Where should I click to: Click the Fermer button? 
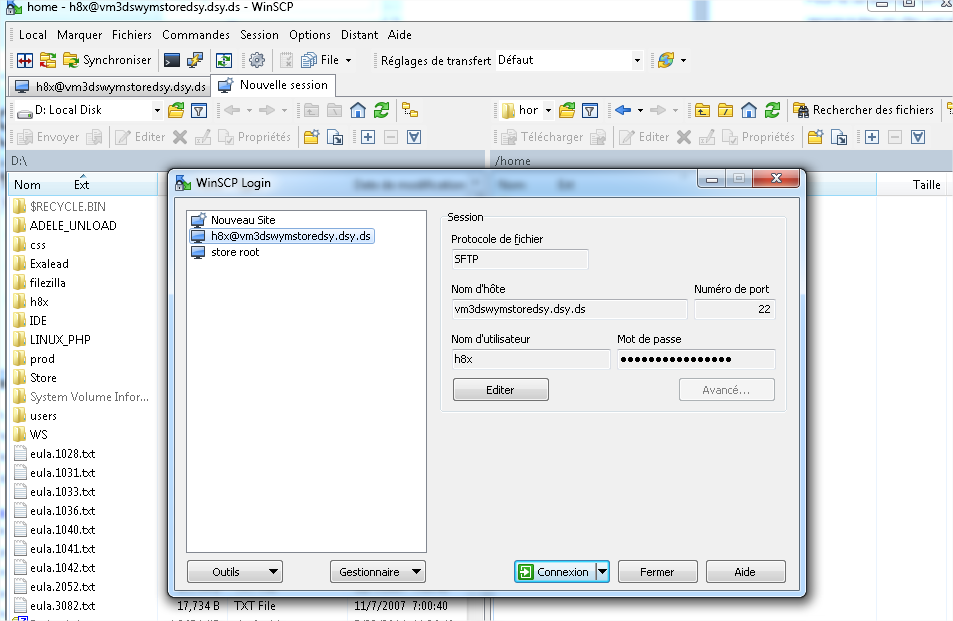coord(657,572)
